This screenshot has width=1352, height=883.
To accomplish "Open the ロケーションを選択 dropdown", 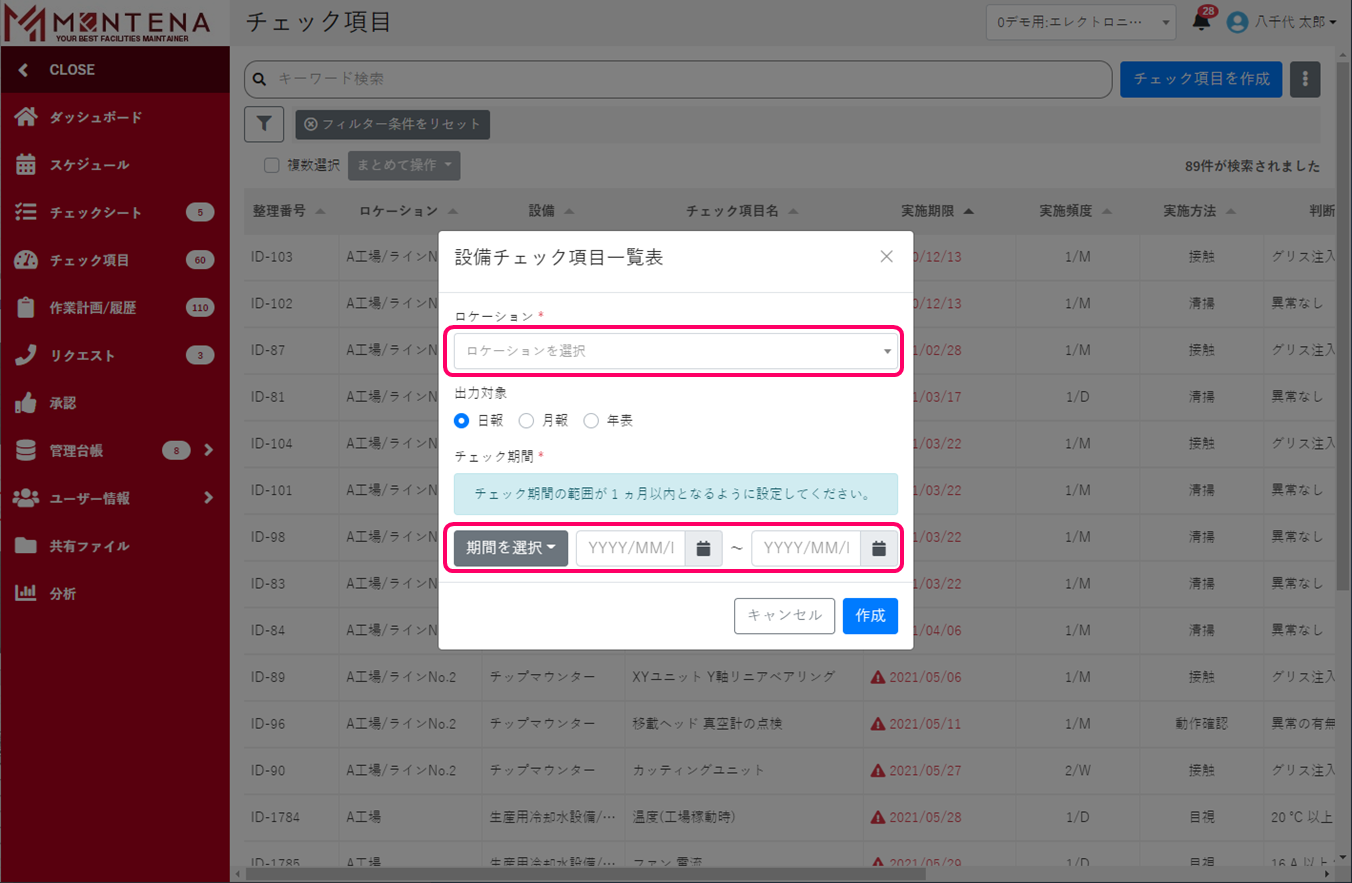I will tap(675, 351).
